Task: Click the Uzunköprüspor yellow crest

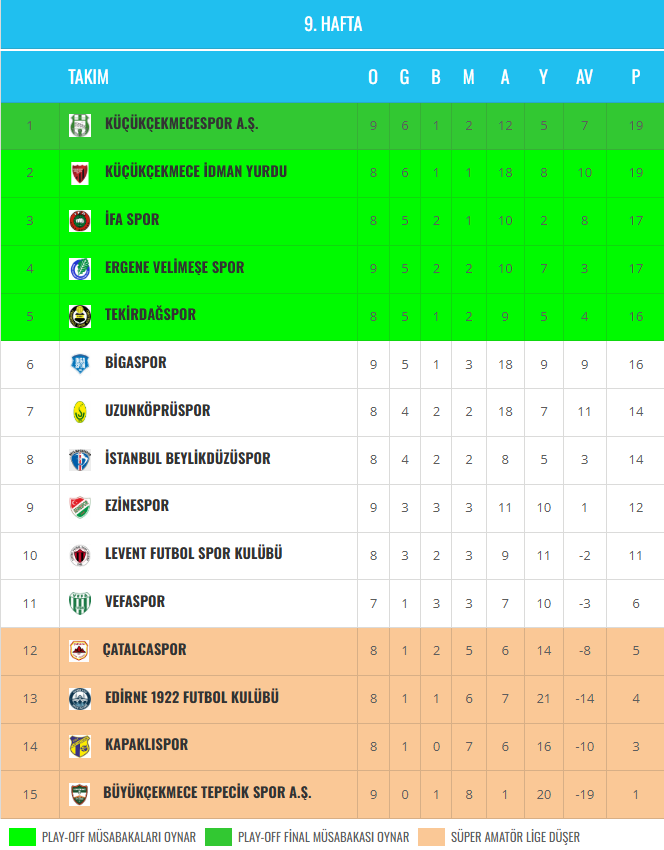Action: (80, 411)
